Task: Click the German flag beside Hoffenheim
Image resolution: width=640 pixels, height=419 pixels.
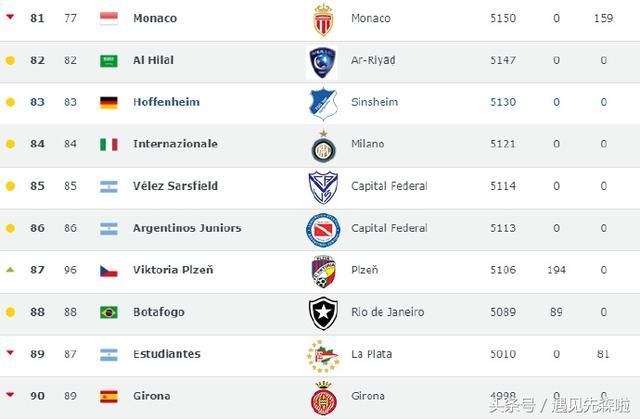Action: click(109, 102)
